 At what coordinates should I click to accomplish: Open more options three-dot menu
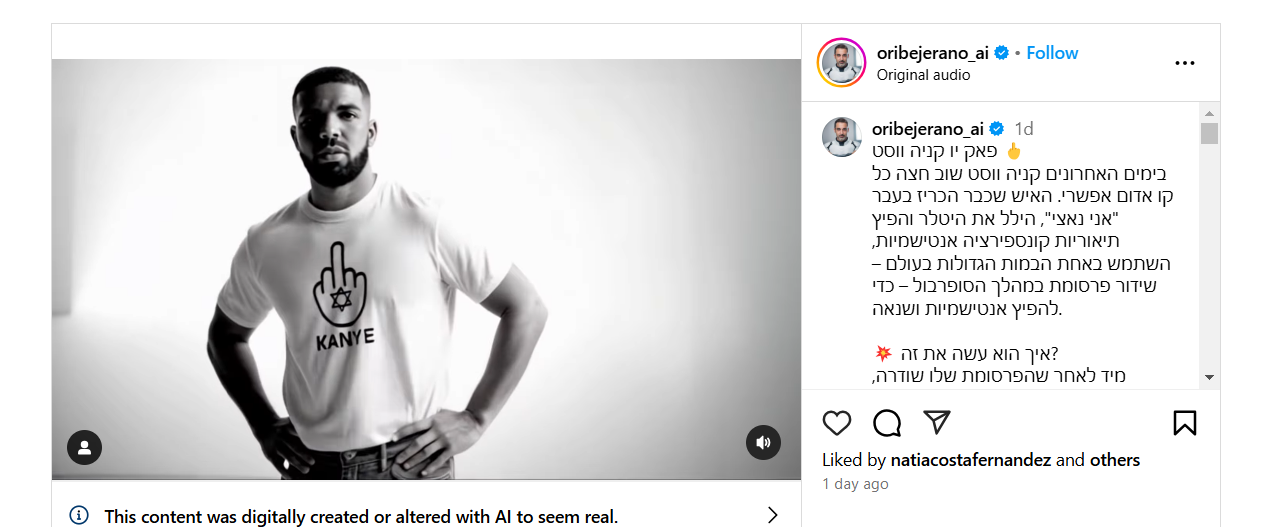pos(1185,63)
